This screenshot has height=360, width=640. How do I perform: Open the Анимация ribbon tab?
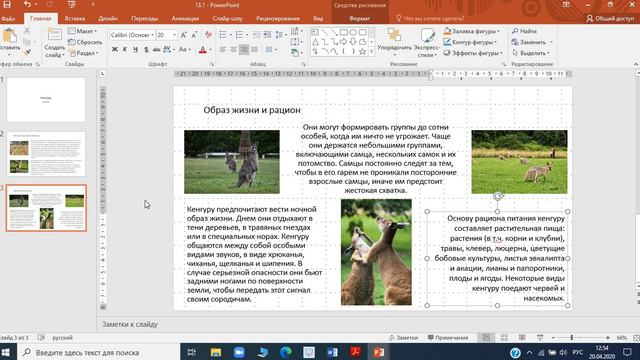185,18
